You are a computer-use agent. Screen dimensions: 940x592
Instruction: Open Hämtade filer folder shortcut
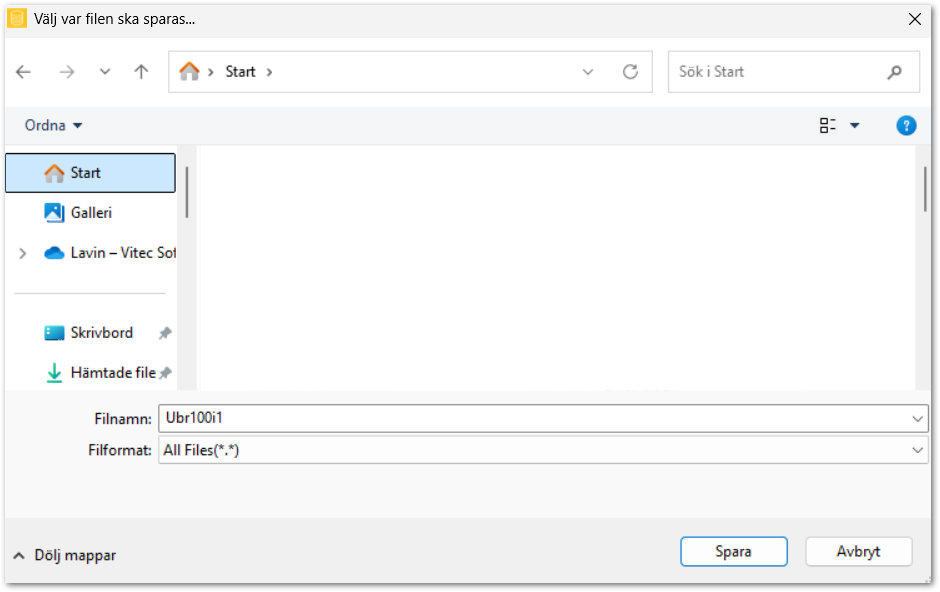tap(112, 373)
